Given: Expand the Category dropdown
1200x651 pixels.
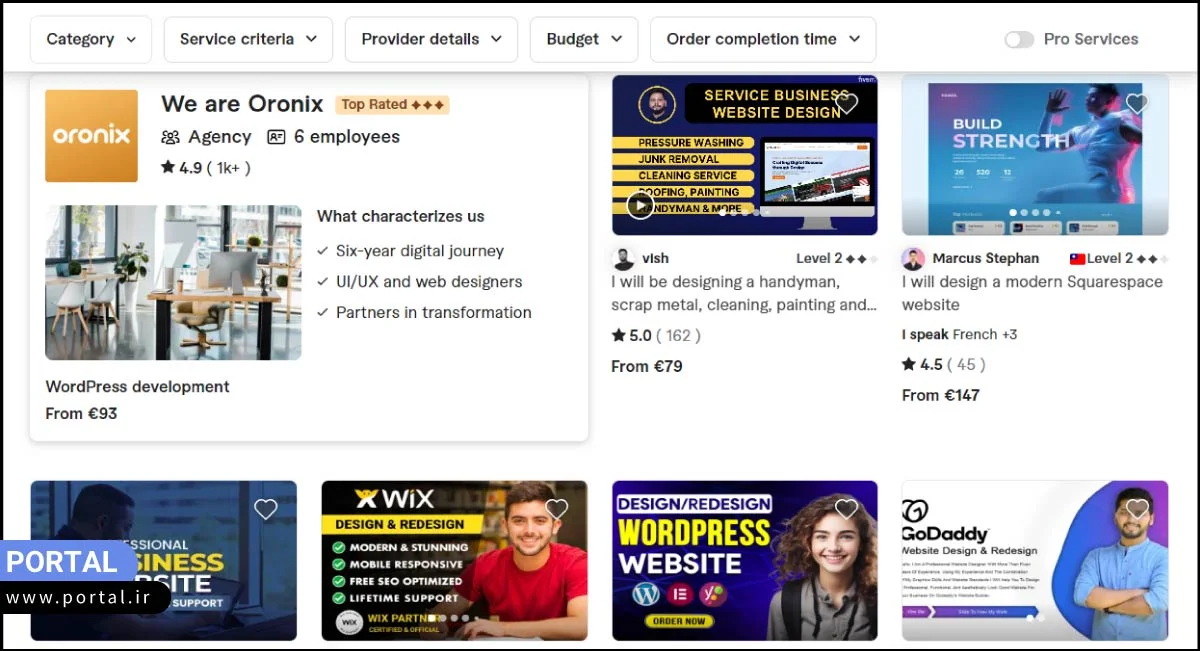Looking at the screenshot, I should [91, 40].
